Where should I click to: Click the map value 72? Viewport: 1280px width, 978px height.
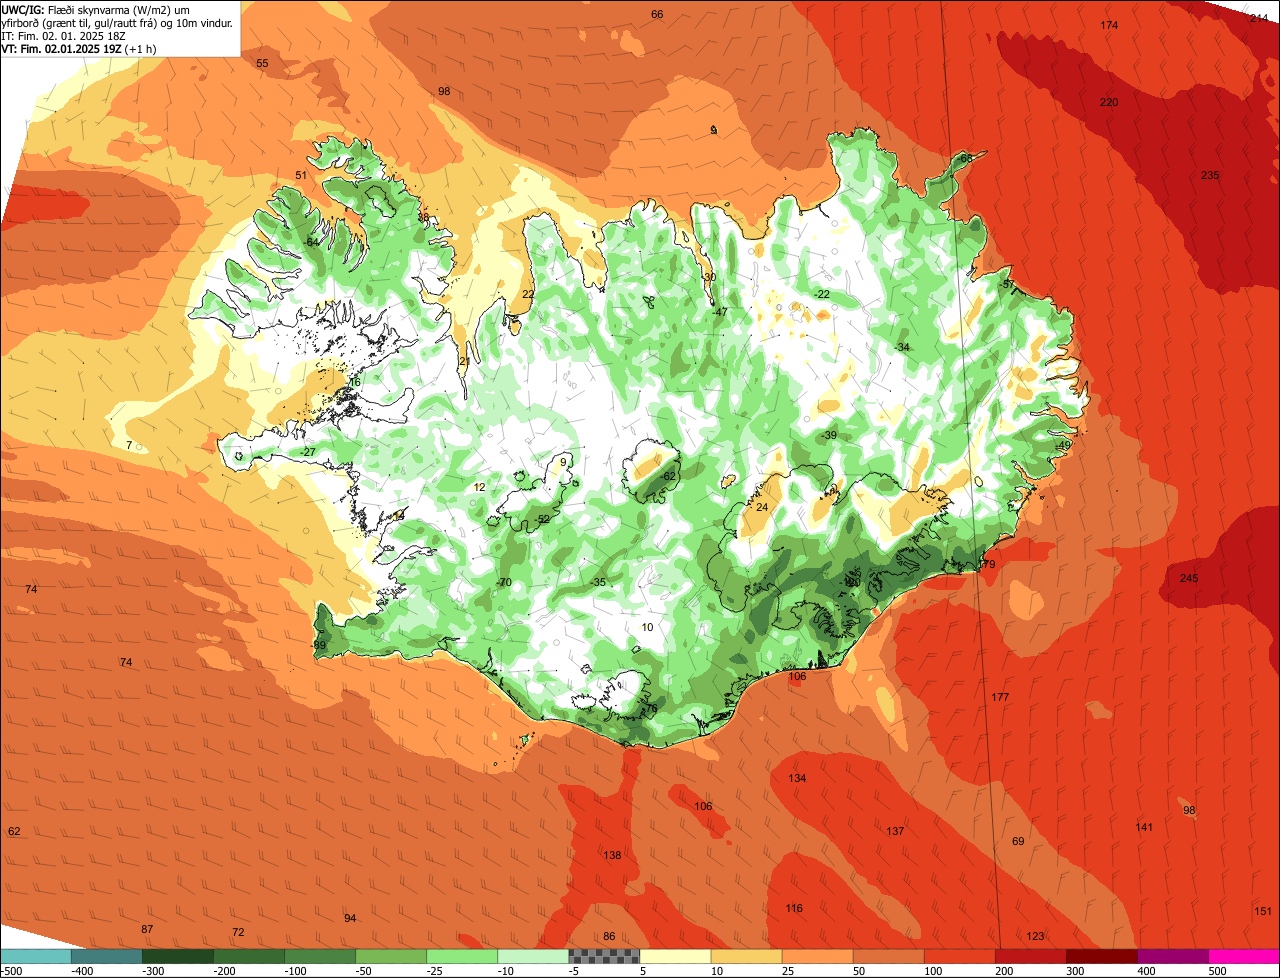coord(238,932)
